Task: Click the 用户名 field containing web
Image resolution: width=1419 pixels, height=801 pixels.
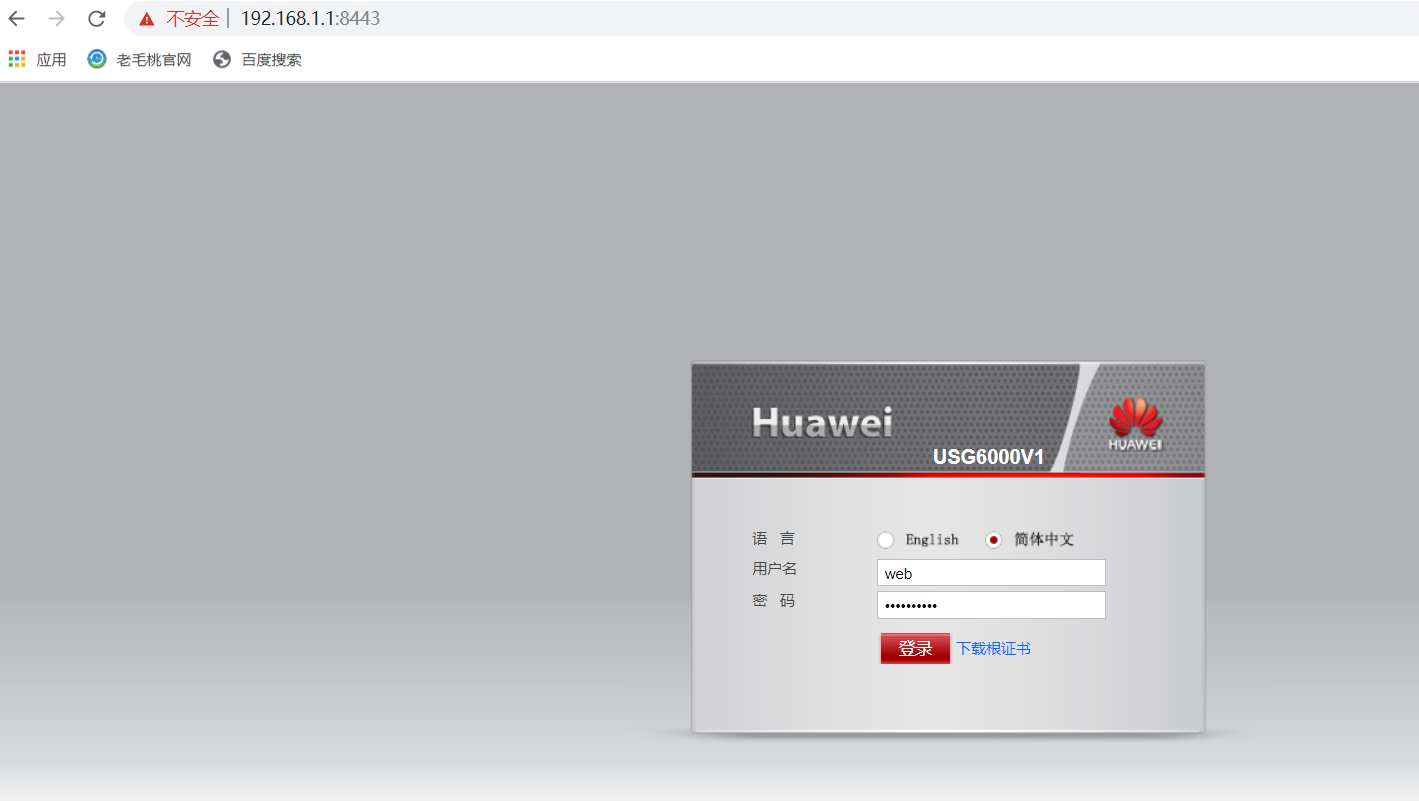Action: point(991,573)
